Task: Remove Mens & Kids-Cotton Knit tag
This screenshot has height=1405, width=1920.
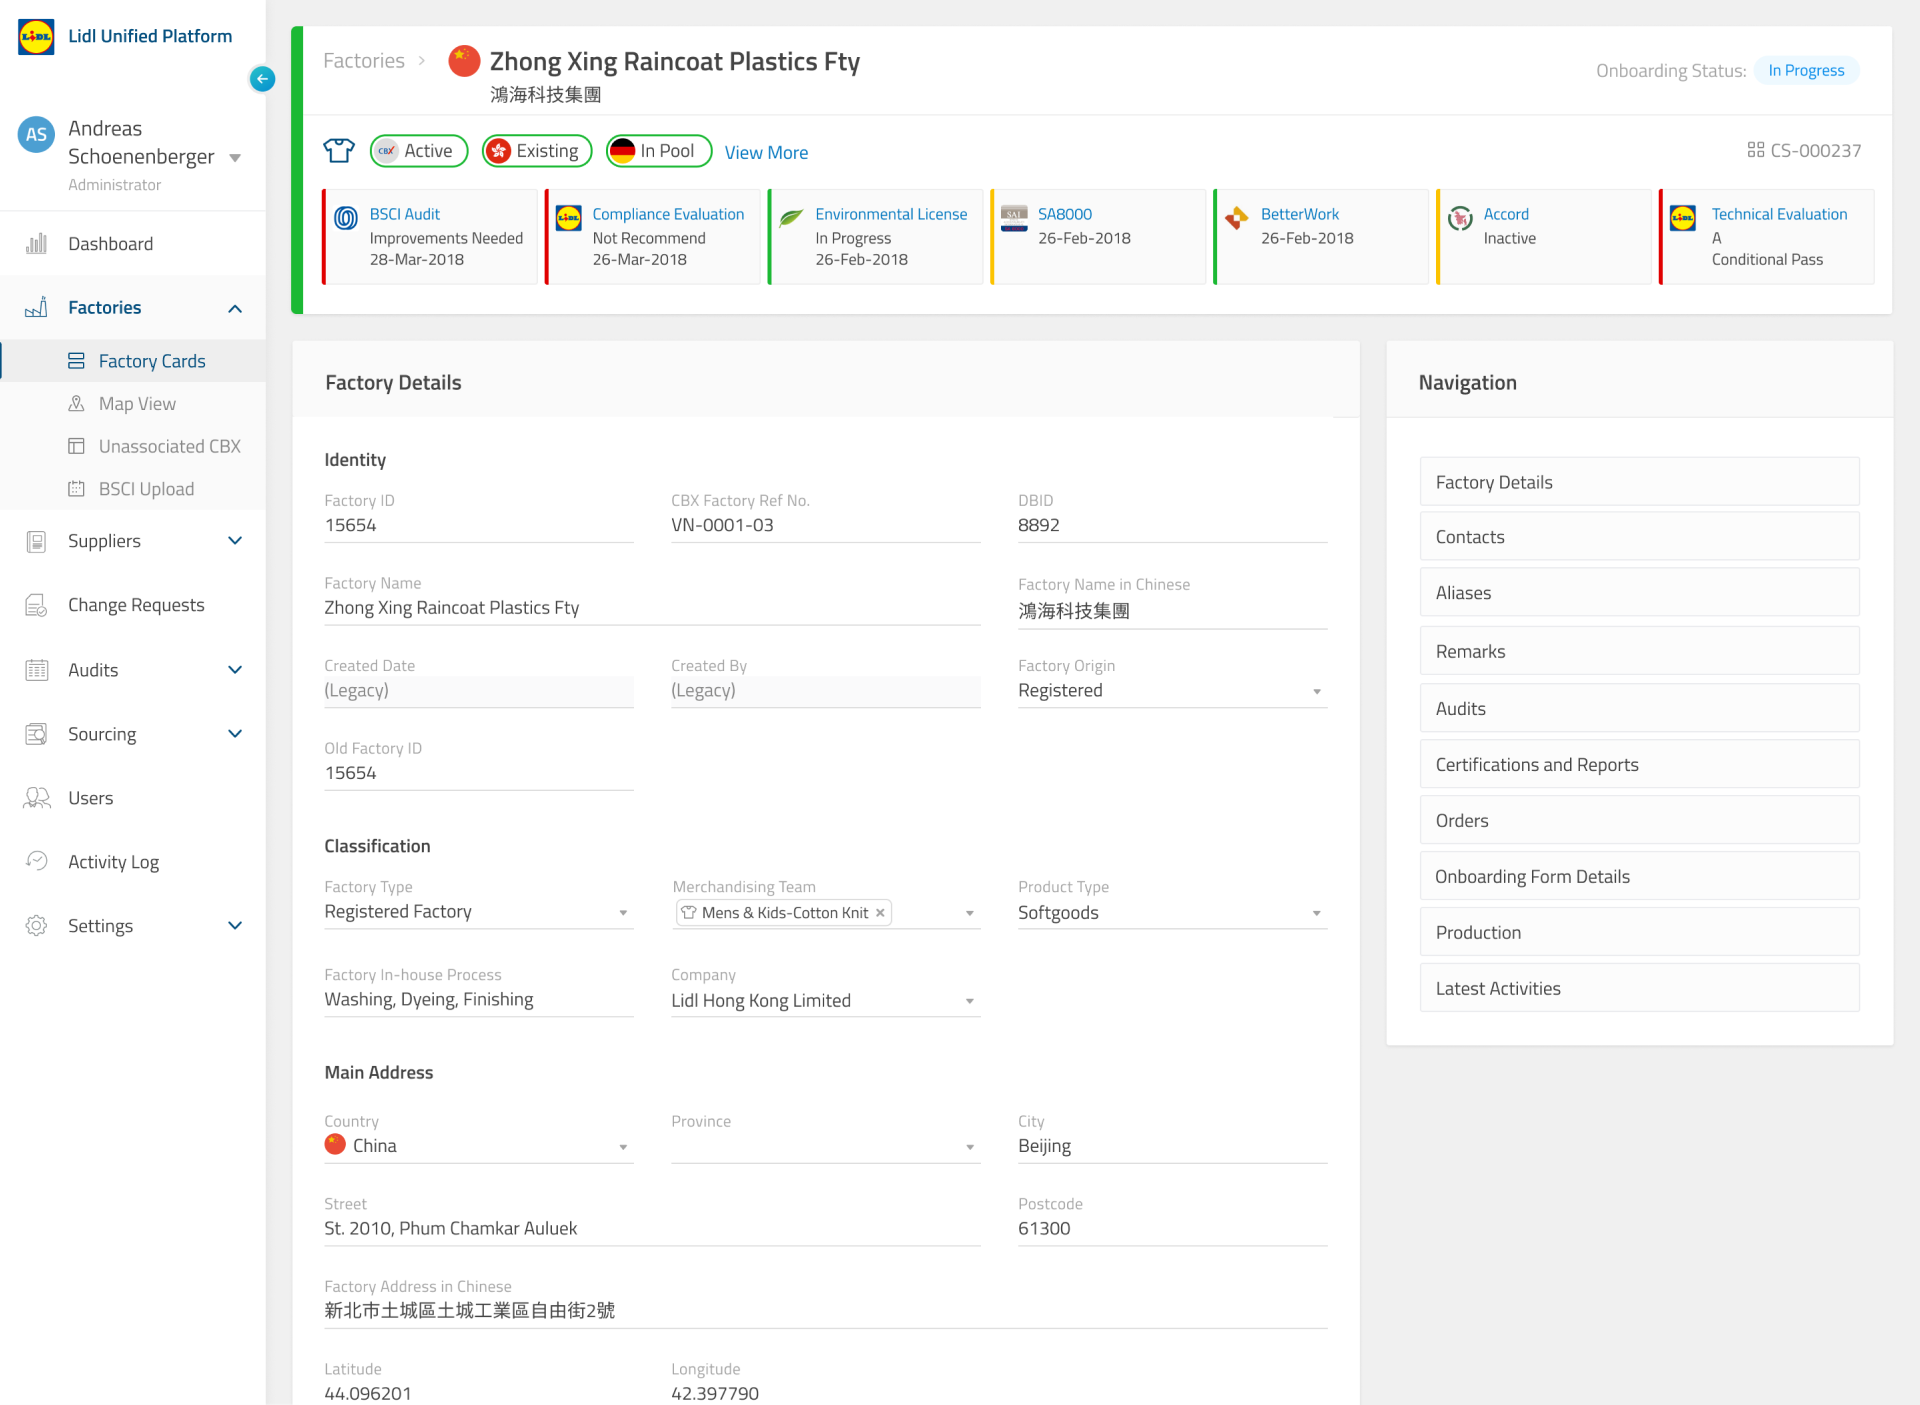Action: (880, 913)
